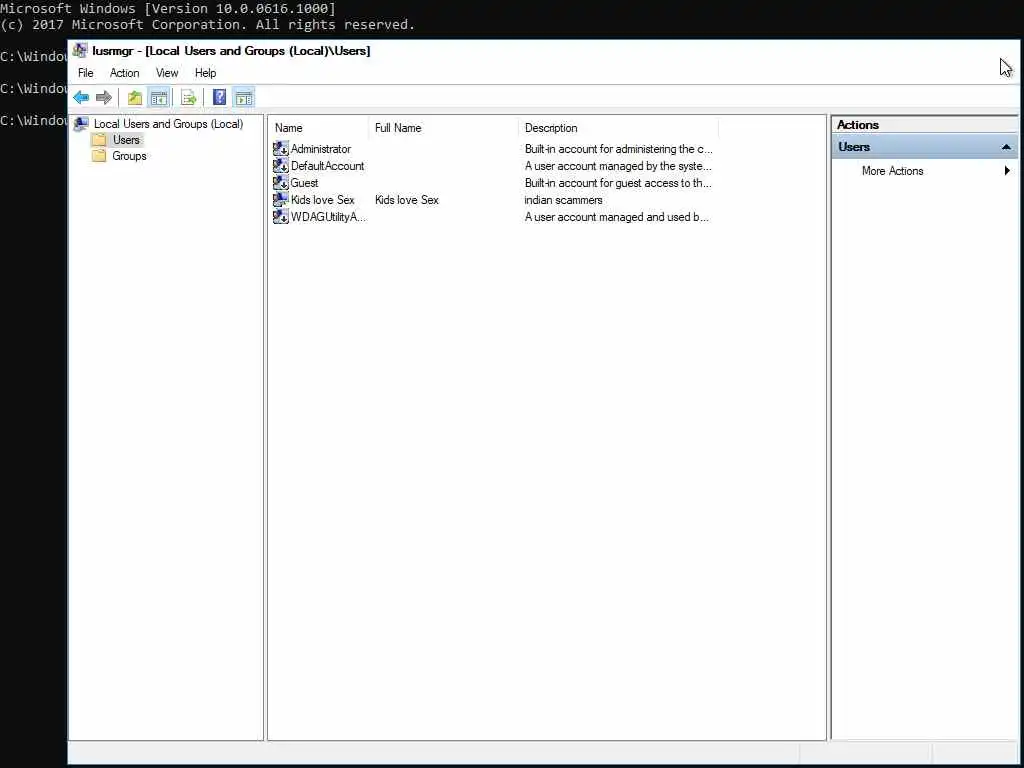Click the Microsoft Windows version line in Command Prompt
1024x768 pixels.
tap(168, 8)
